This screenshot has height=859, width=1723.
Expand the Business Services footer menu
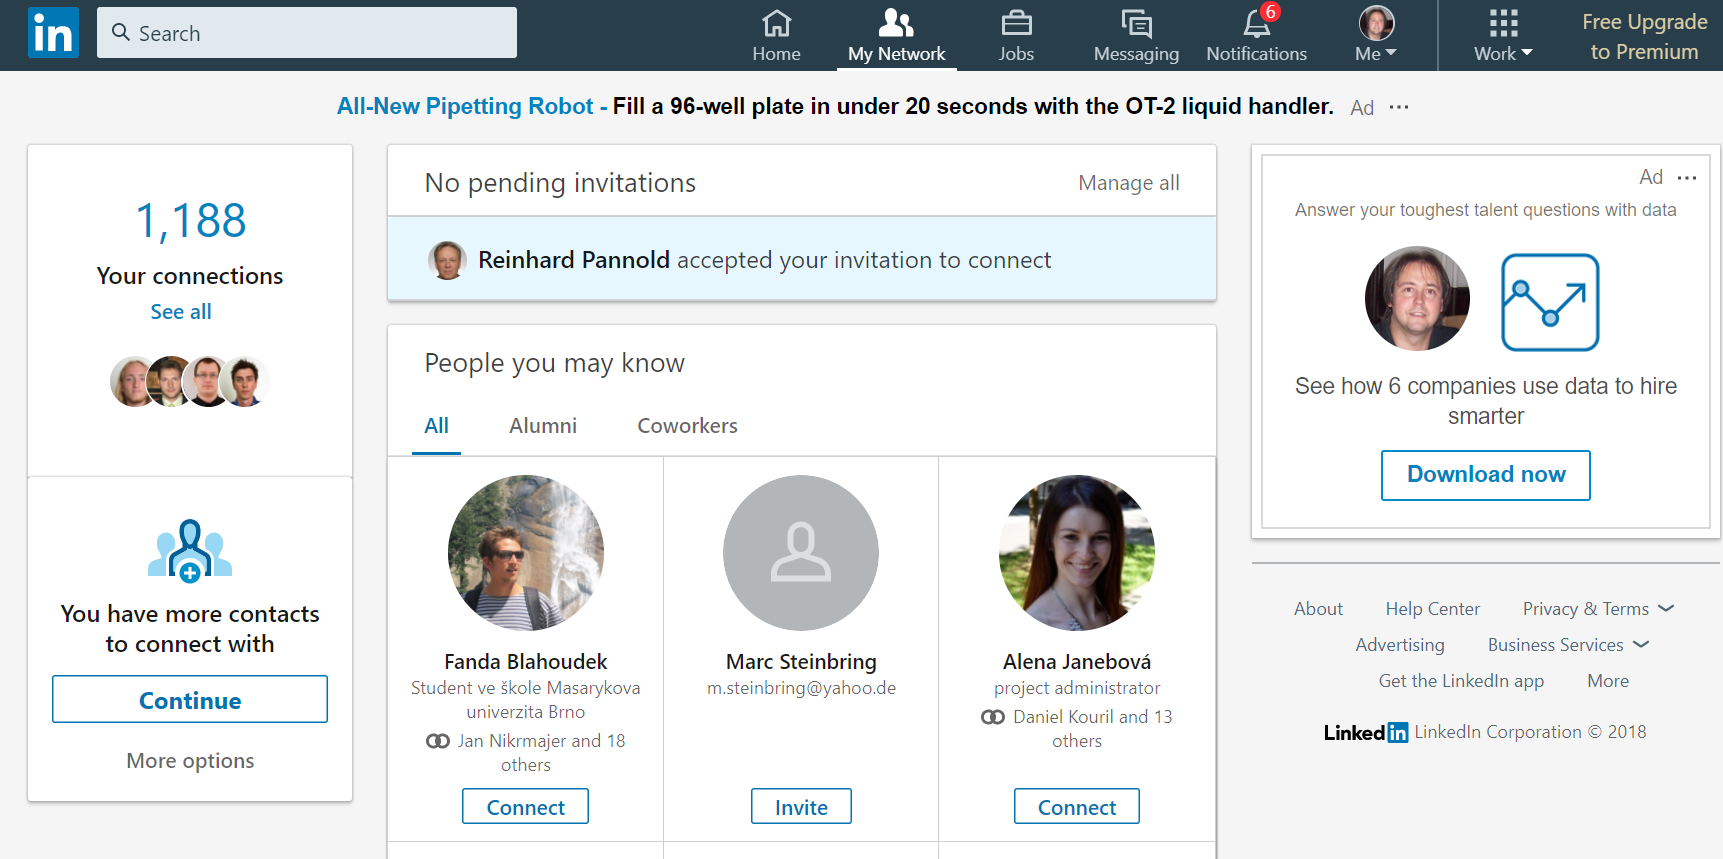(1568, 645)
